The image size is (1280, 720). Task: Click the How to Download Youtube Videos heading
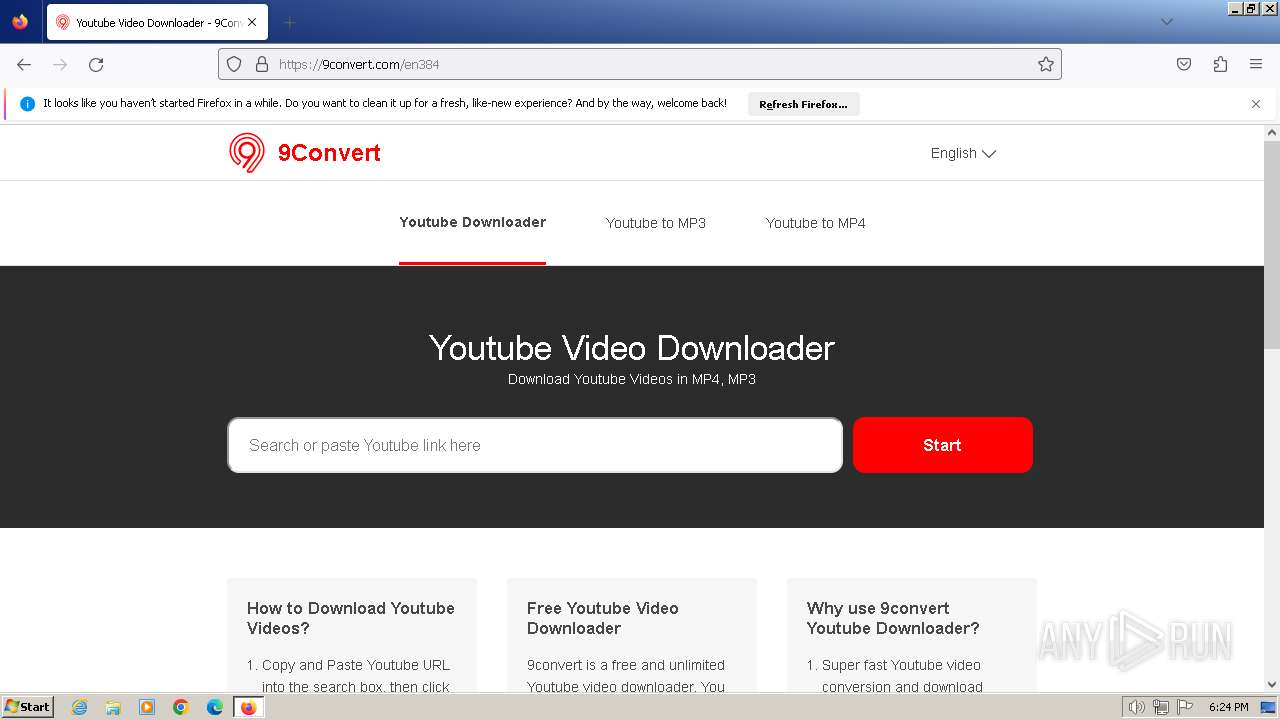351,618
